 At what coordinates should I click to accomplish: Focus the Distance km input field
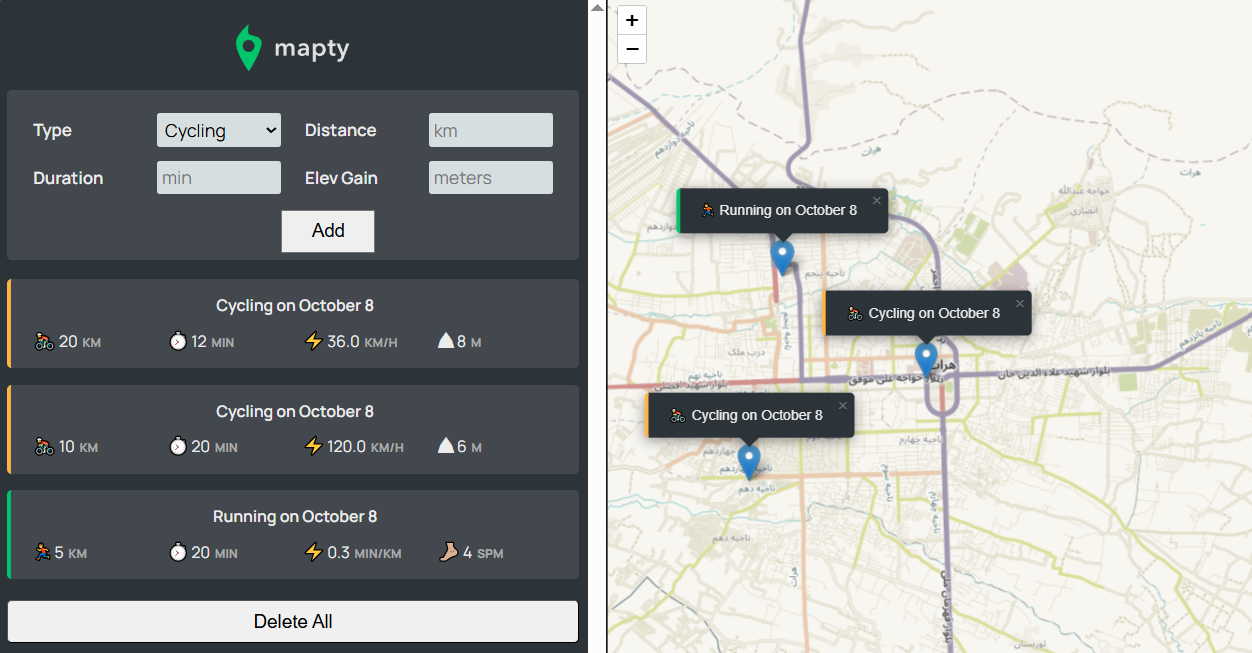(x=490, y=130)
